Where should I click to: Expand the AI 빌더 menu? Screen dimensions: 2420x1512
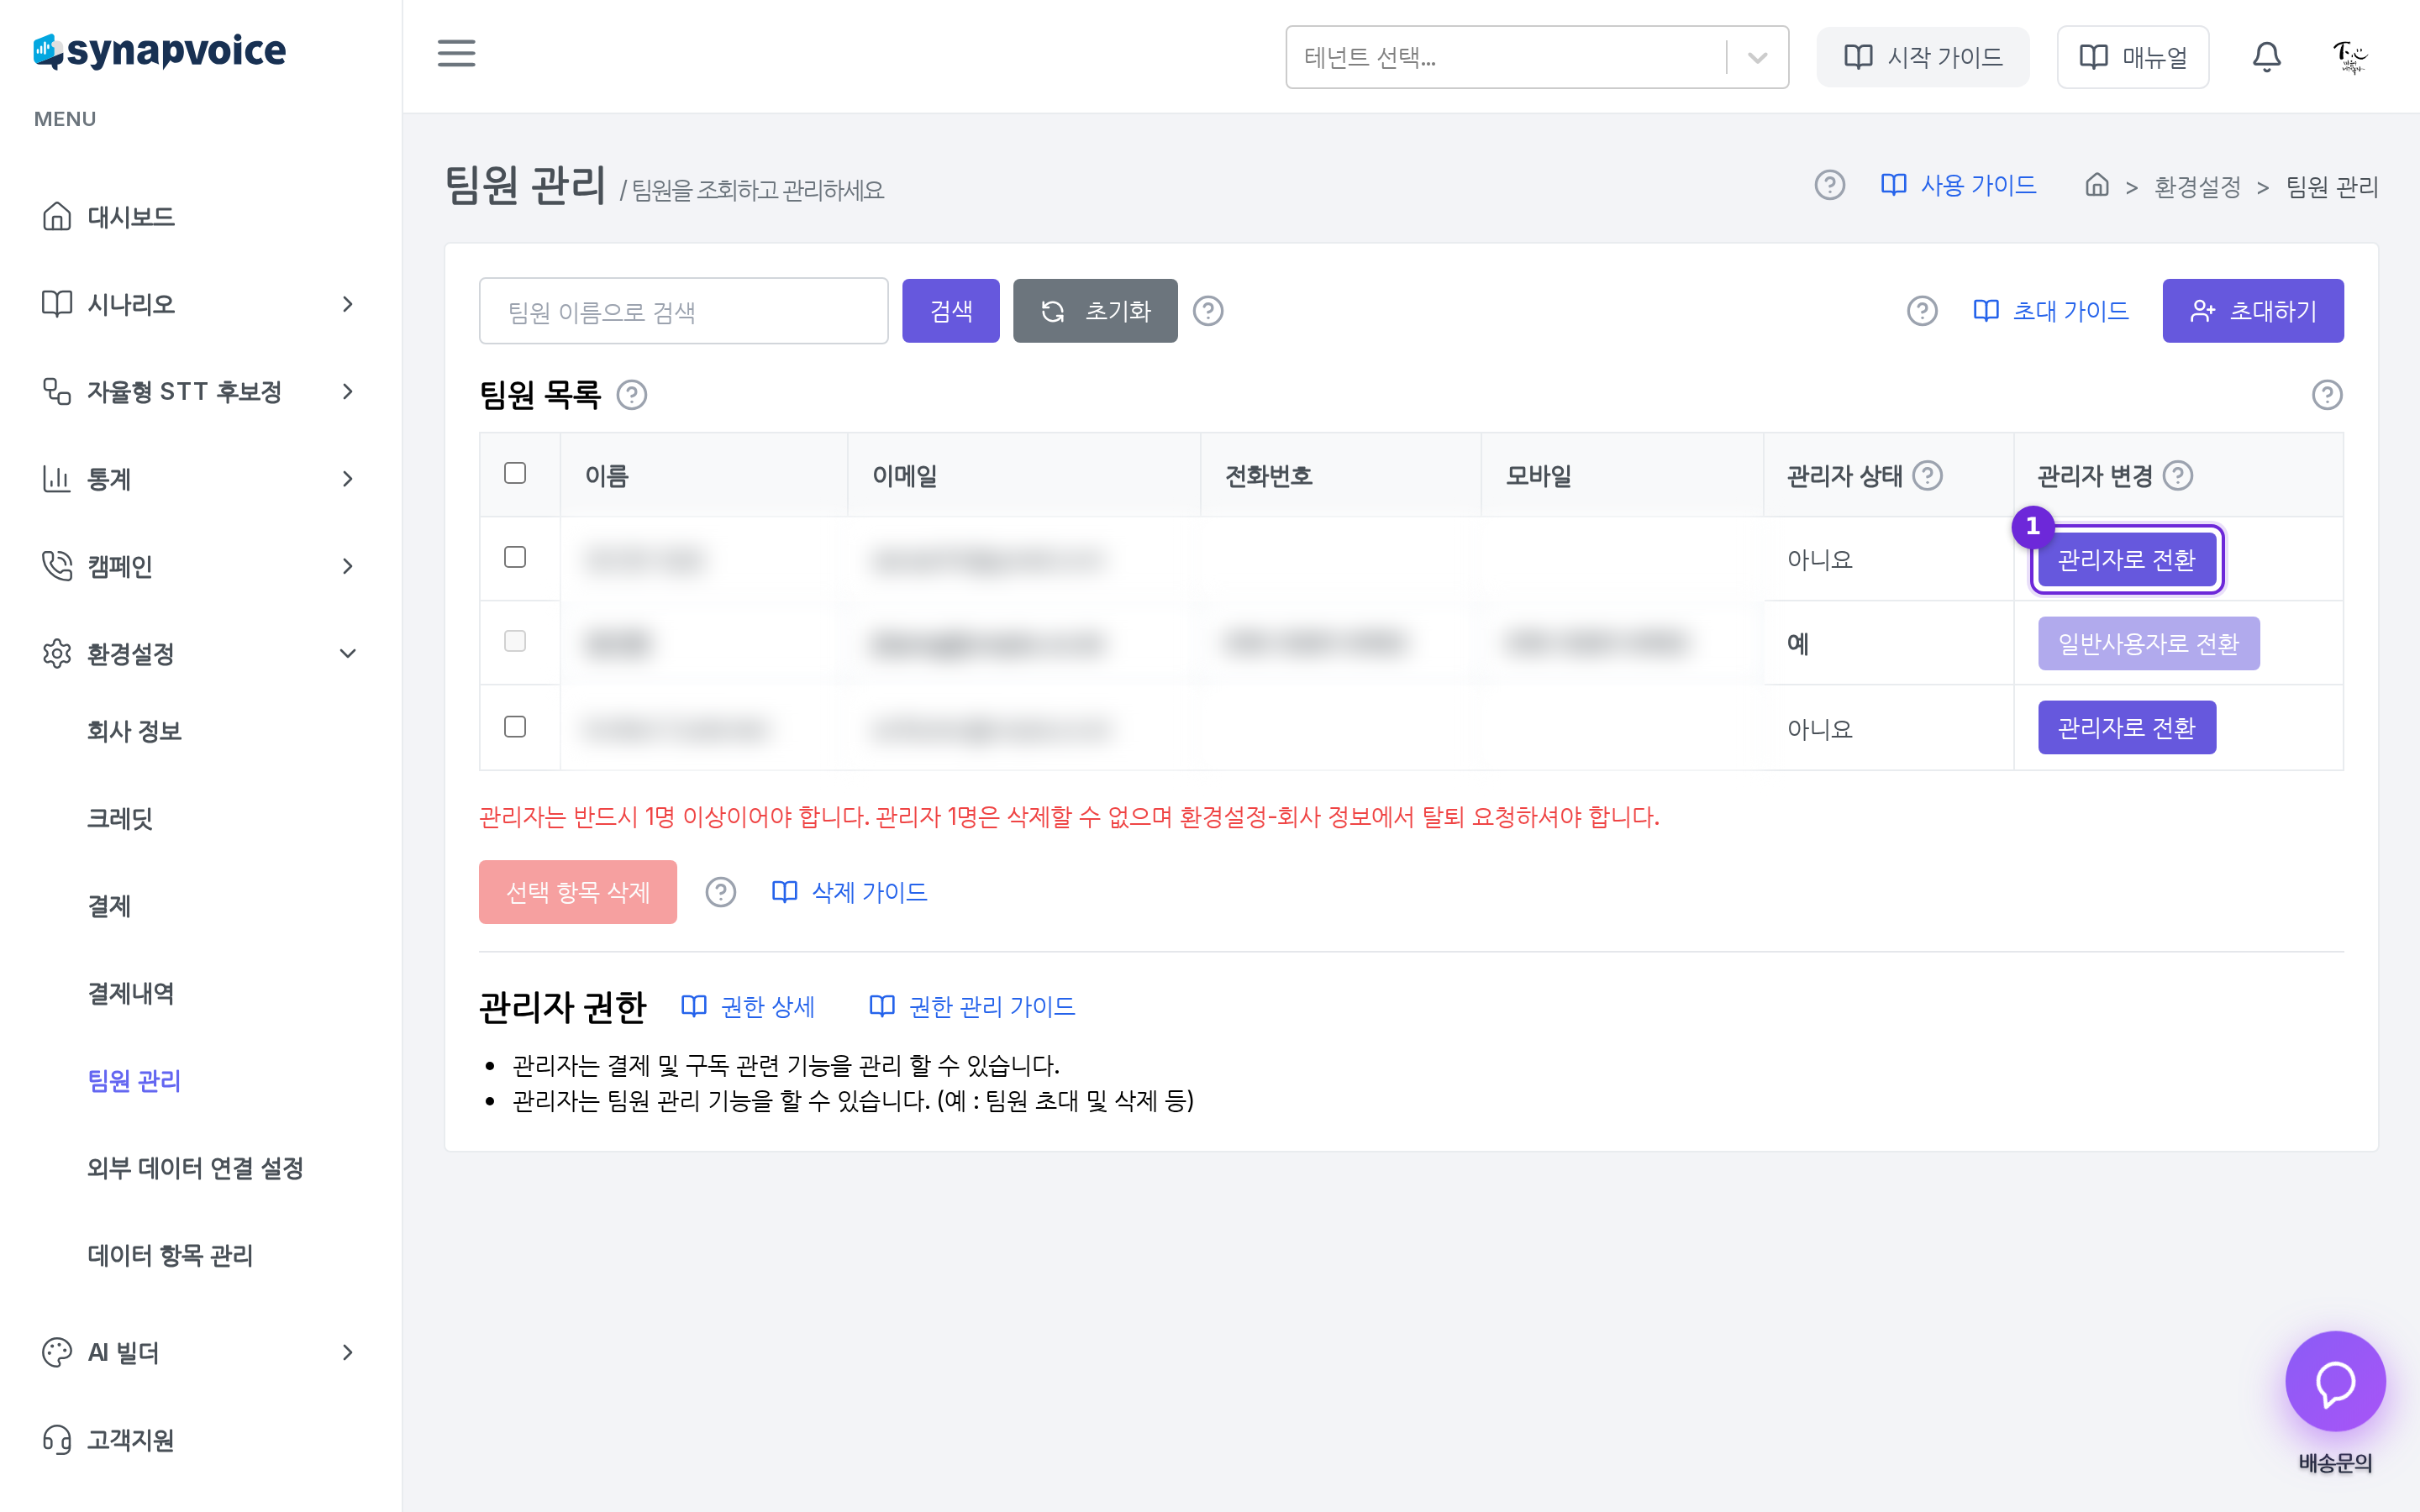[x=200, y=1352]
